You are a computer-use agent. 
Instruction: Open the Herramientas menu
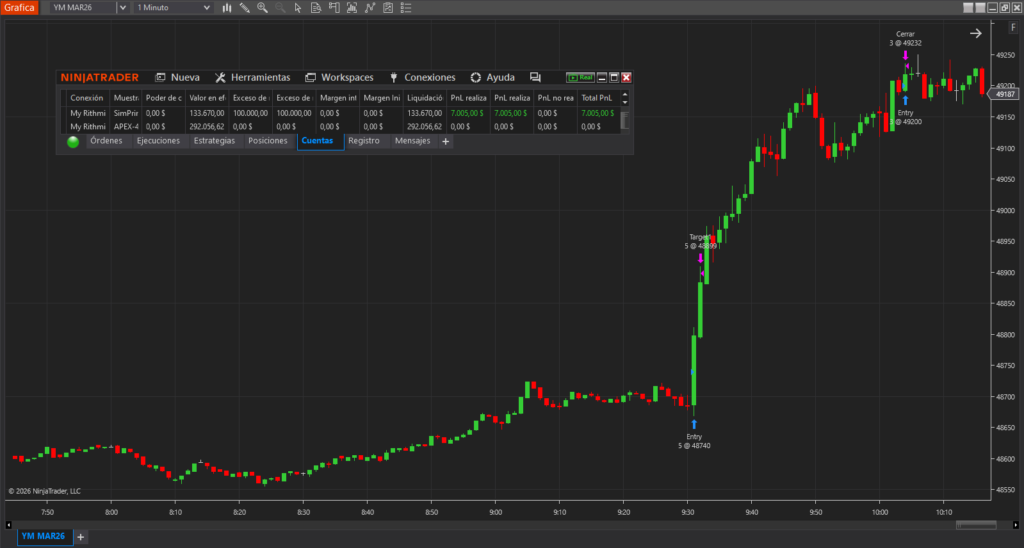pos(252,77)
